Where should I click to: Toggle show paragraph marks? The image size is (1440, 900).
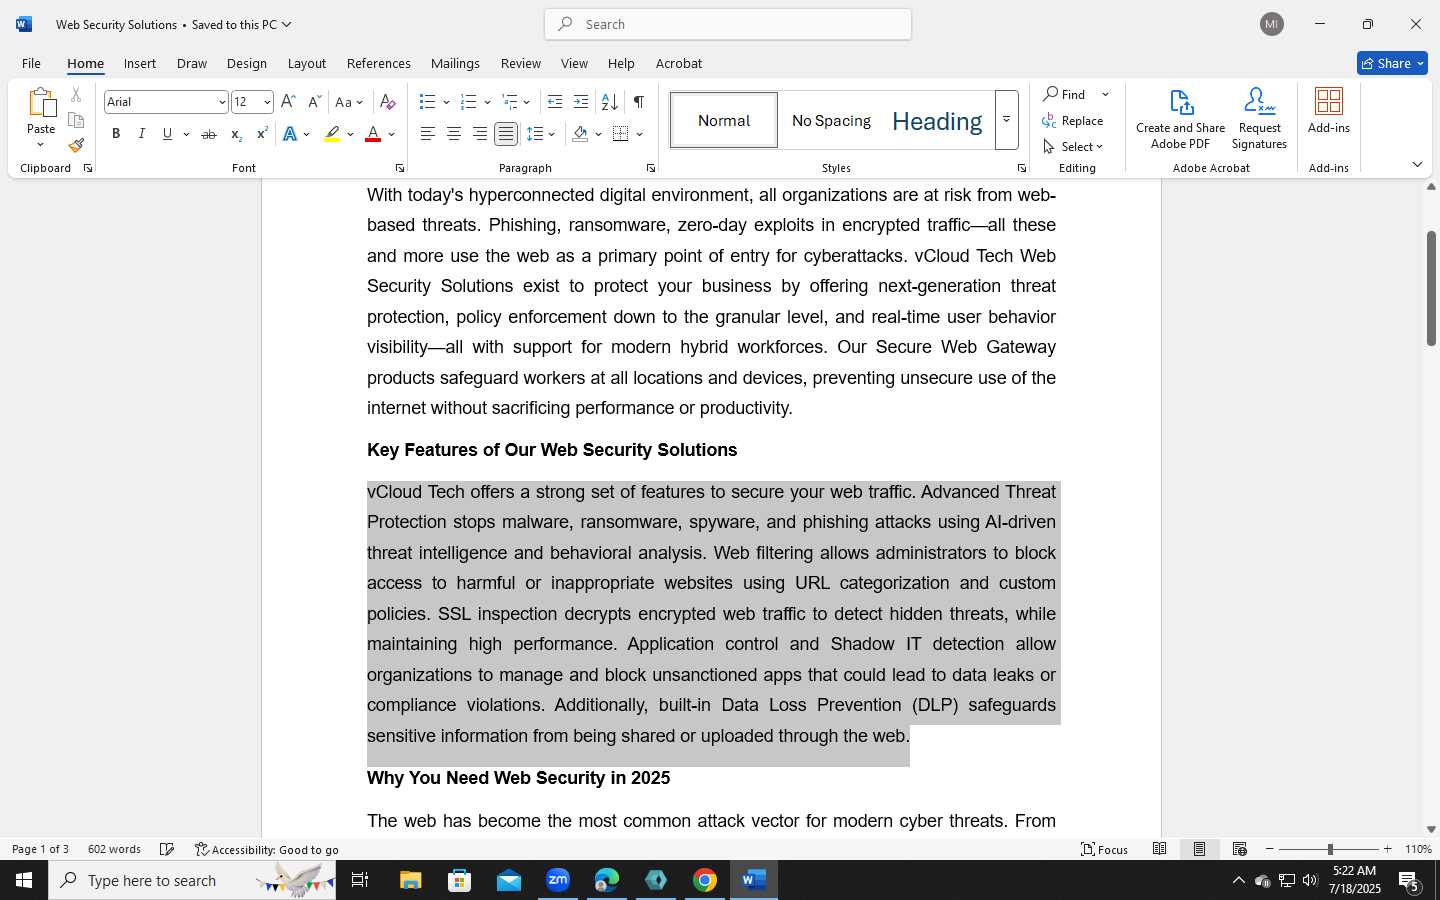click(638, 102)
